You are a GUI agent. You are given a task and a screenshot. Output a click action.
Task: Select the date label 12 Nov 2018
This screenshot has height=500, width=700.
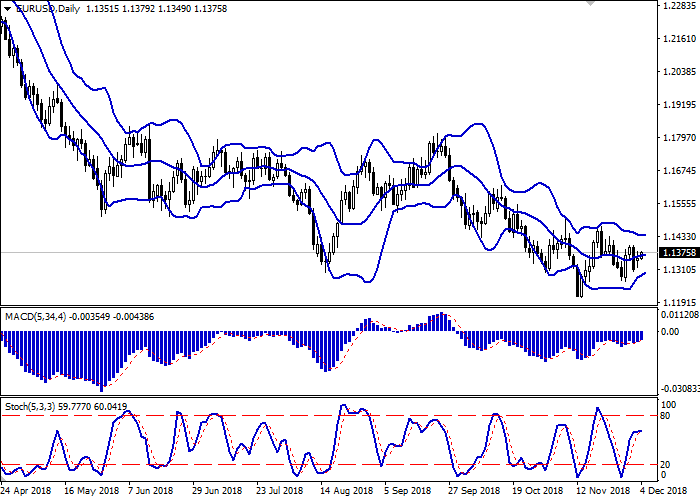603,491
